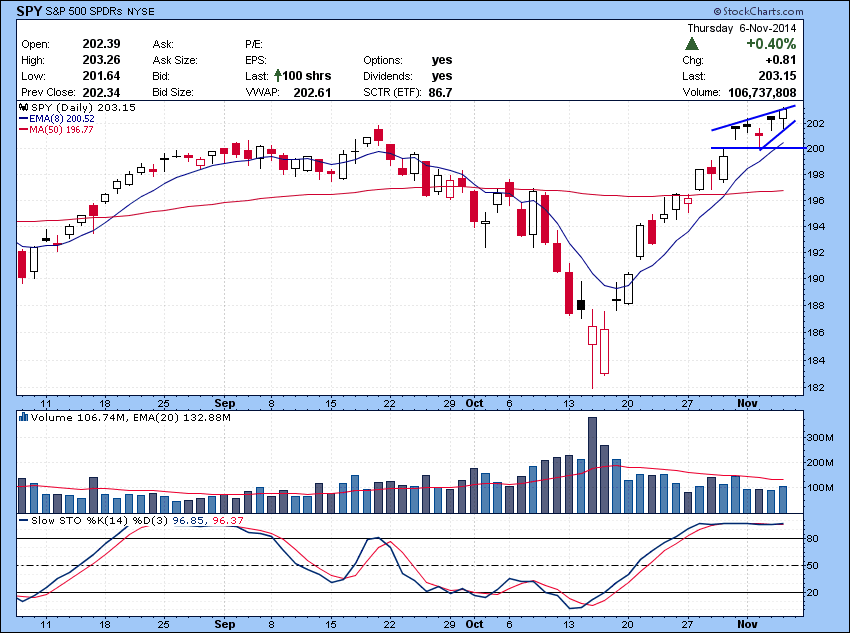Select the Chg value +0.81
Screen dimensions: 850x633
point(781,60)
